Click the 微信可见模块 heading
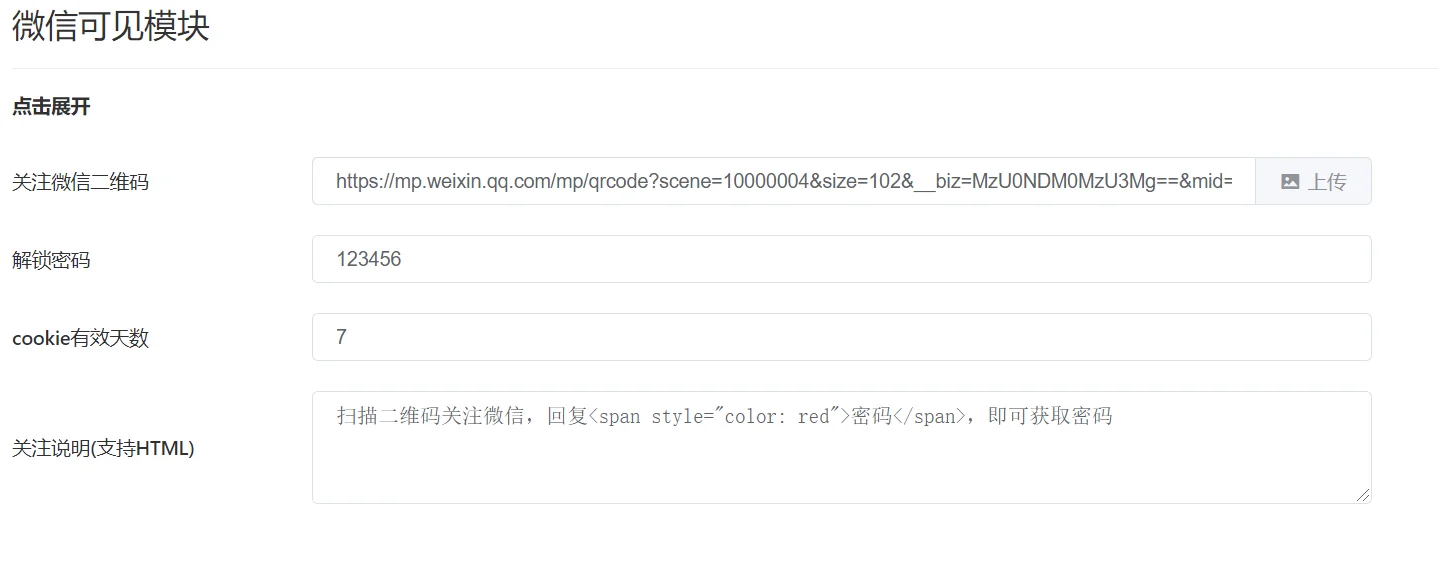The height and width of the screenshot is (563, 1438). (x=110, y=27)
